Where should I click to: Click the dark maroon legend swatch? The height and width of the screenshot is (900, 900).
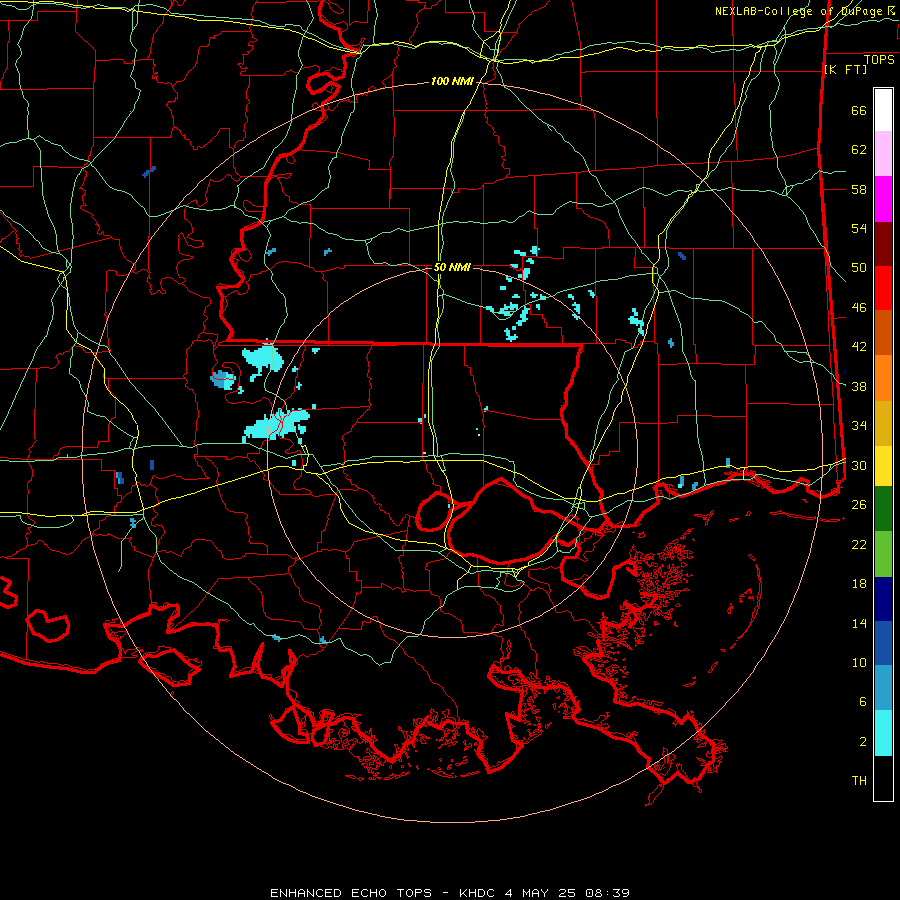[x=883, y=245]
